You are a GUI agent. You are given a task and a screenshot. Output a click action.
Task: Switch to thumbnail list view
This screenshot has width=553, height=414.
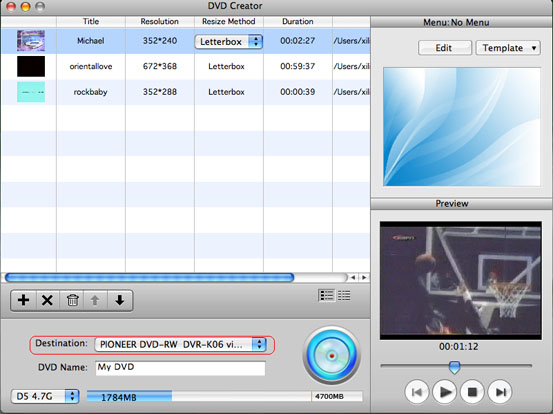pyautogui.click(x=326, y=296)
